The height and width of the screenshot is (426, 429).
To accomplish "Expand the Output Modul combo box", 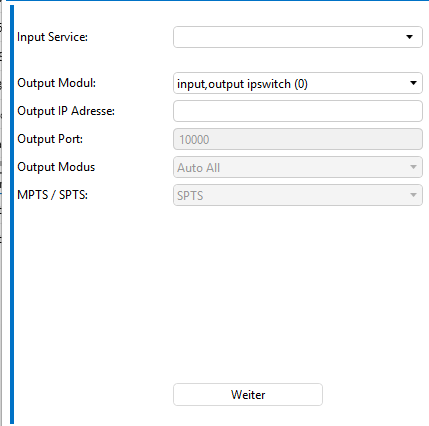I will [298, 83].
